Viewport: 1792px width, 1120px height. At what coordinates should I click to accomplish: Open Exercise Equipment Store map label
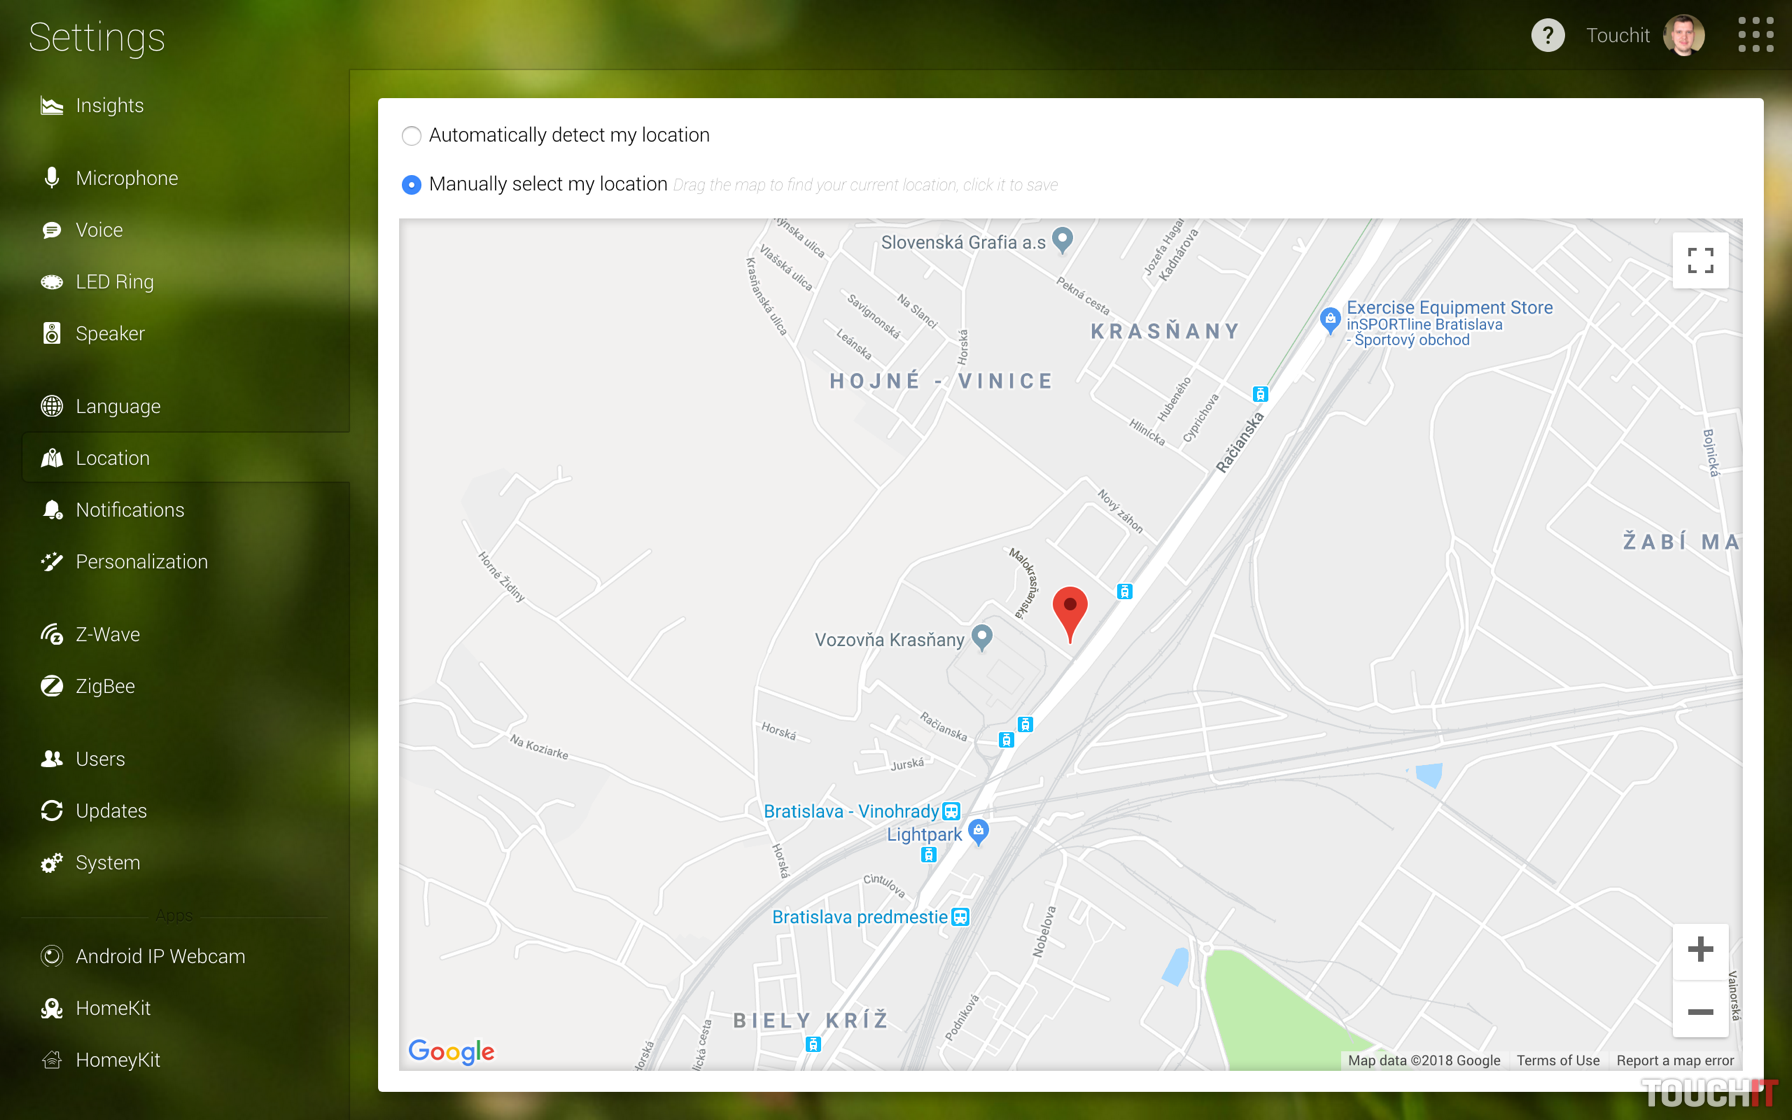point(1449,308)
